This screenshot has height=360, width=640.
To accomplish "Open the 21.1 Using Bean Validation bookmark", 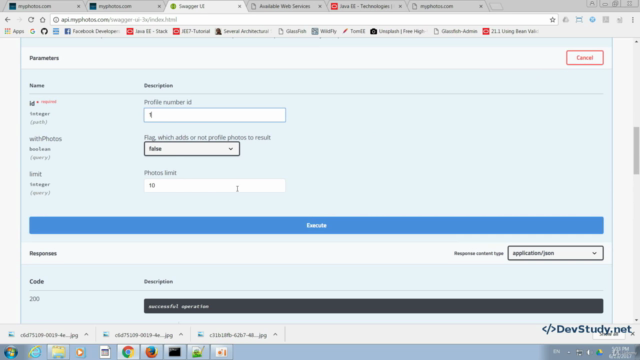I will [511, 31].
